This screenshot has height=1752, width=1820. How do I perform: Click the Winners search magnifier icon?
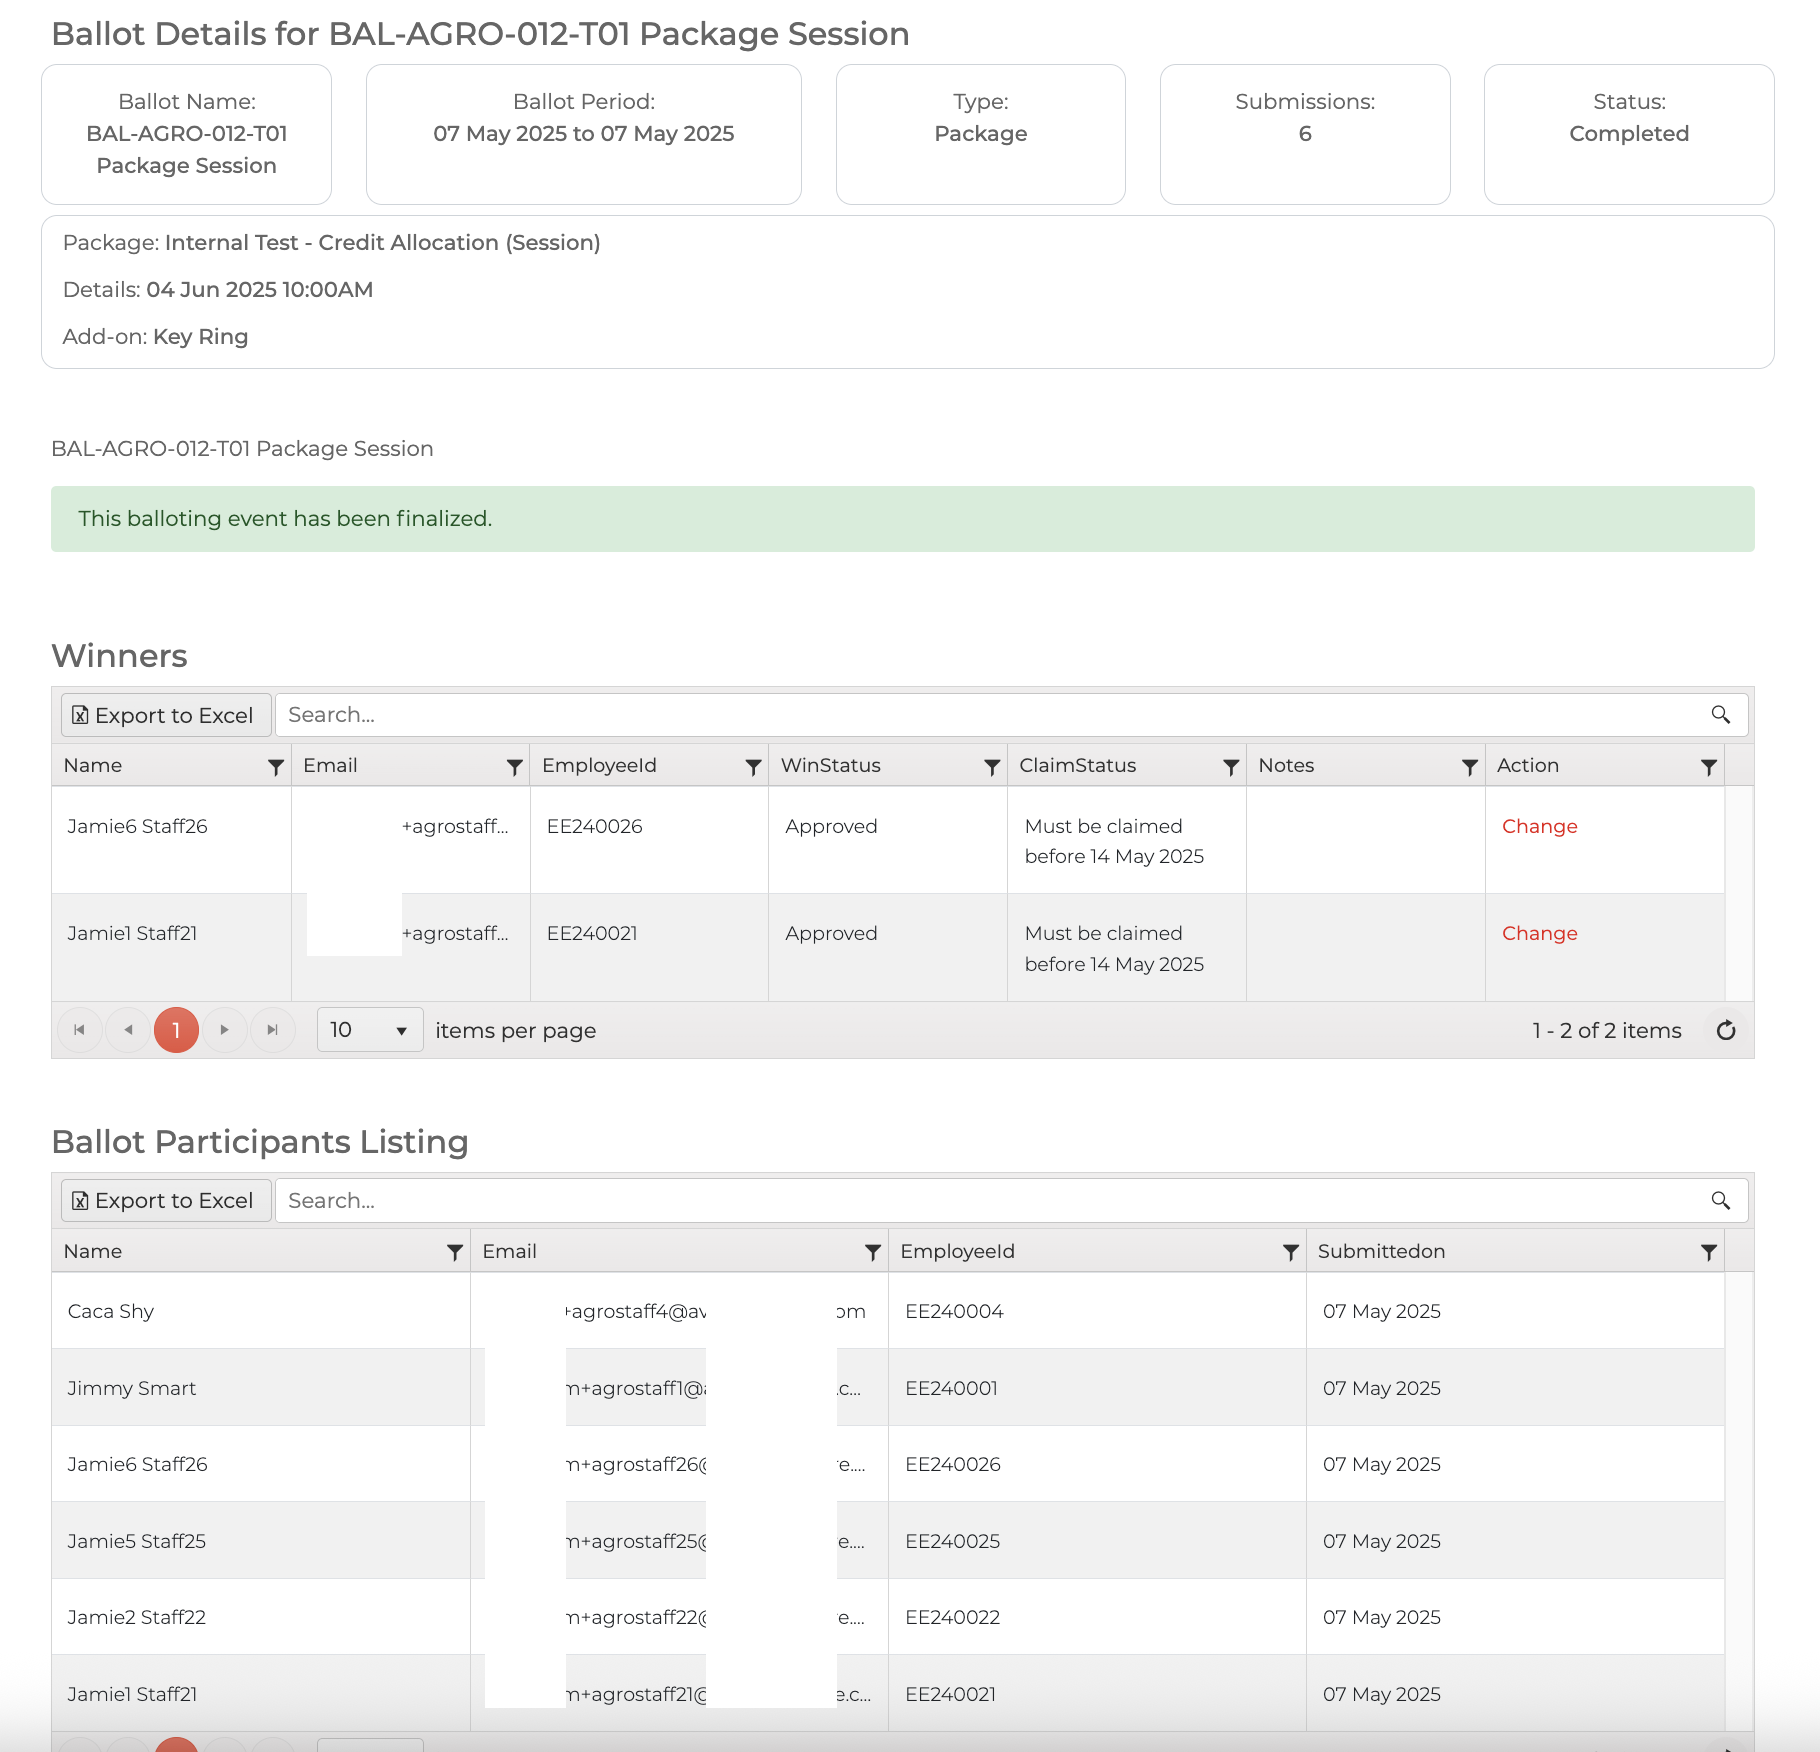pos(1720,715)
